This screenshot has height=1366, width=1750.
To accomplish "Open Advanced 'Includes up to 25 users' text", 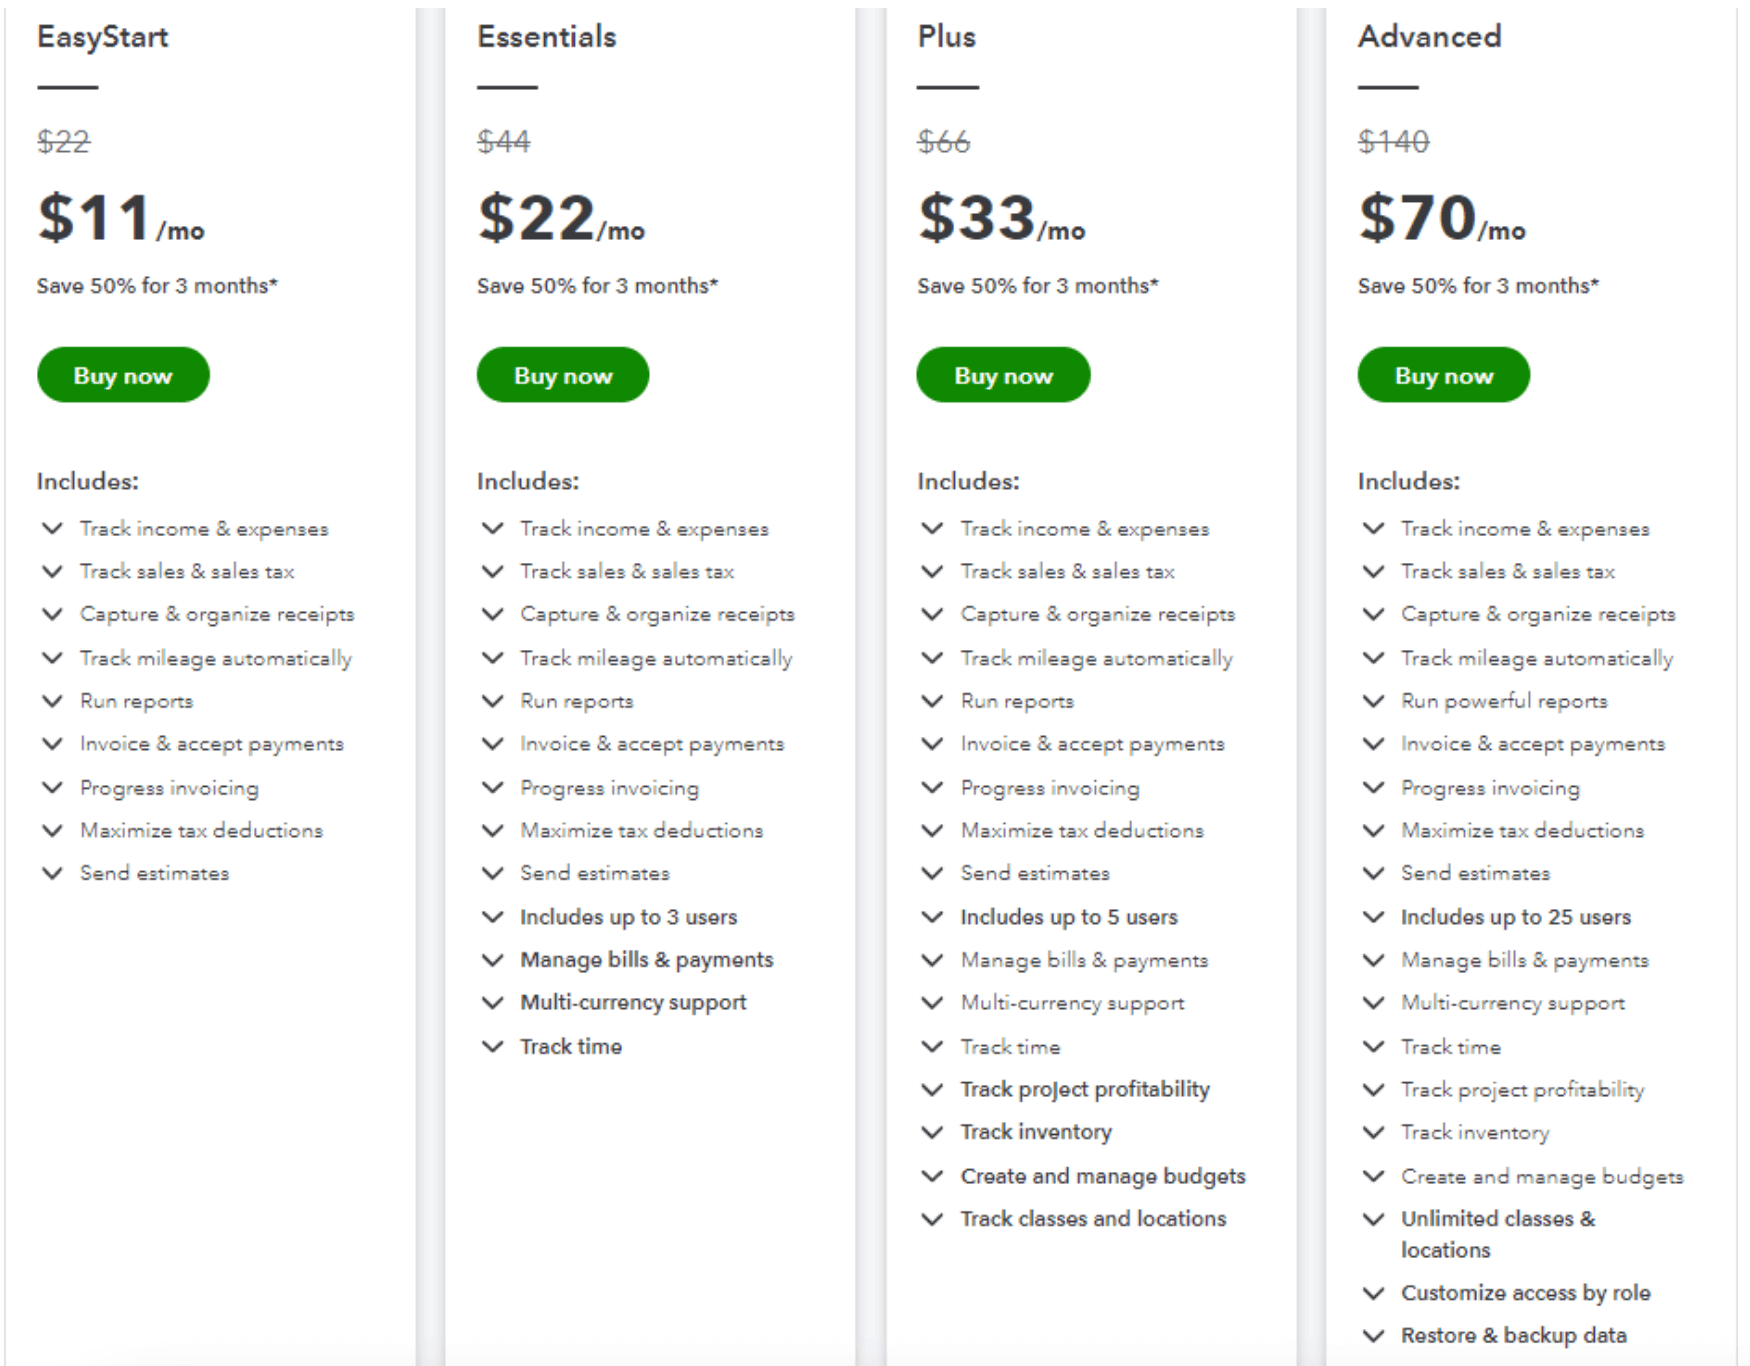I will click(x=1515, y=917).
